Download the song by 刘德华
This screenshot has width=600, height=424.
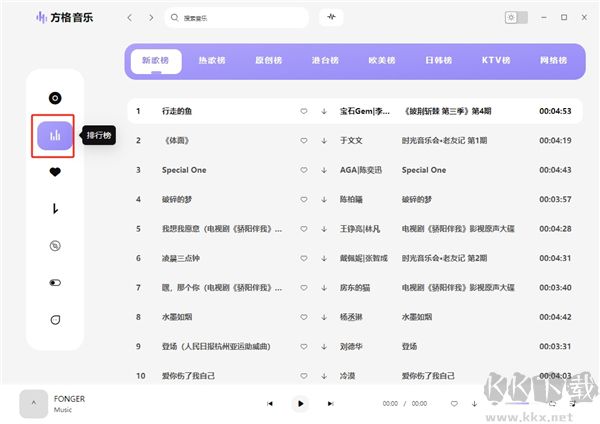tap(324, 347)
